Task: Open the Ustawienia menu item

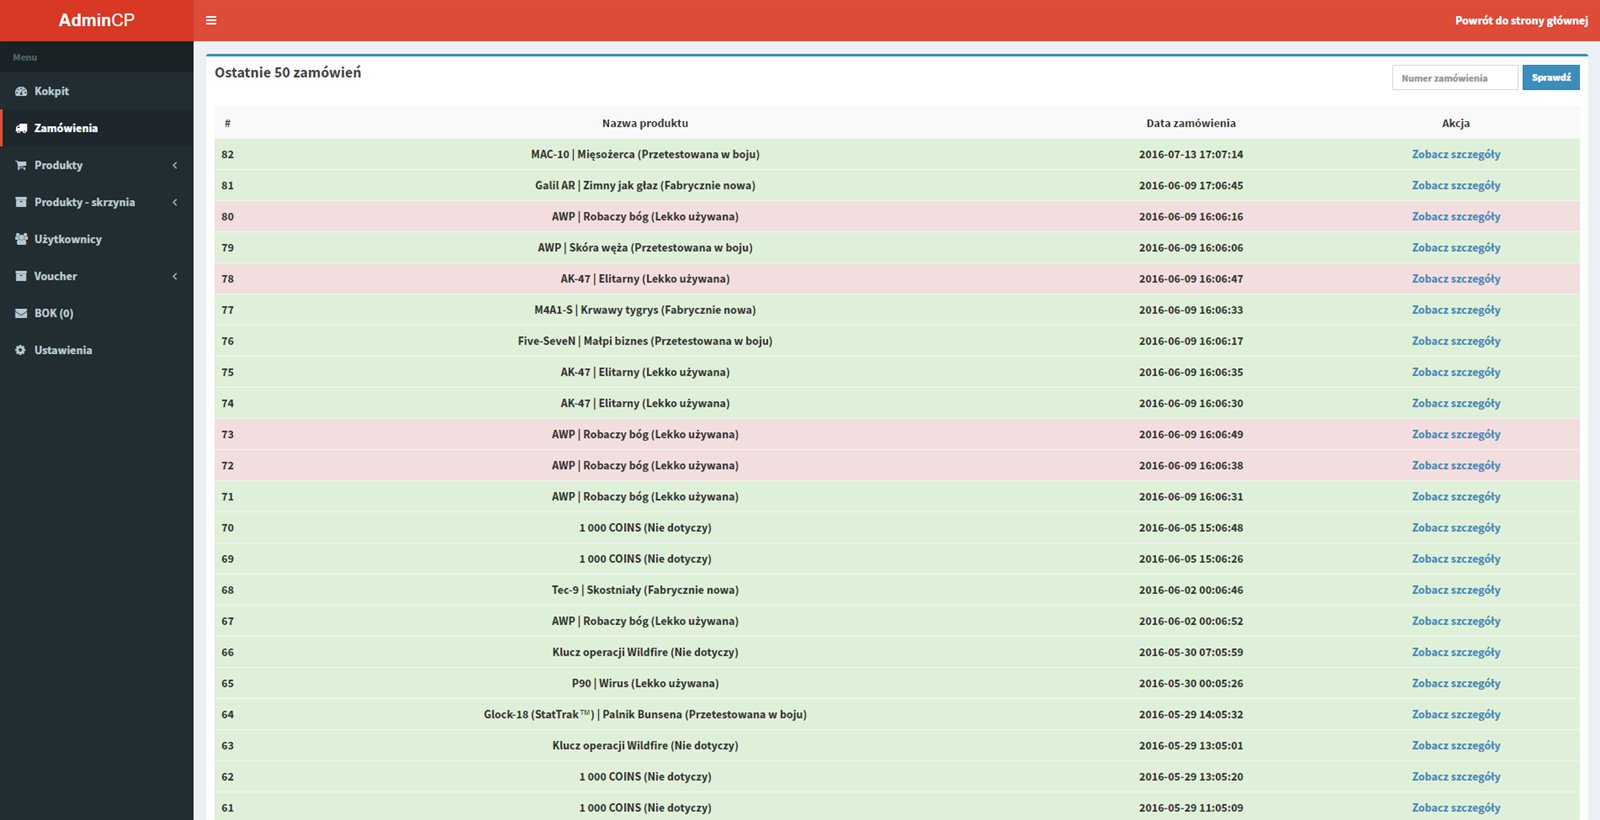Action: tap(63, 350)
